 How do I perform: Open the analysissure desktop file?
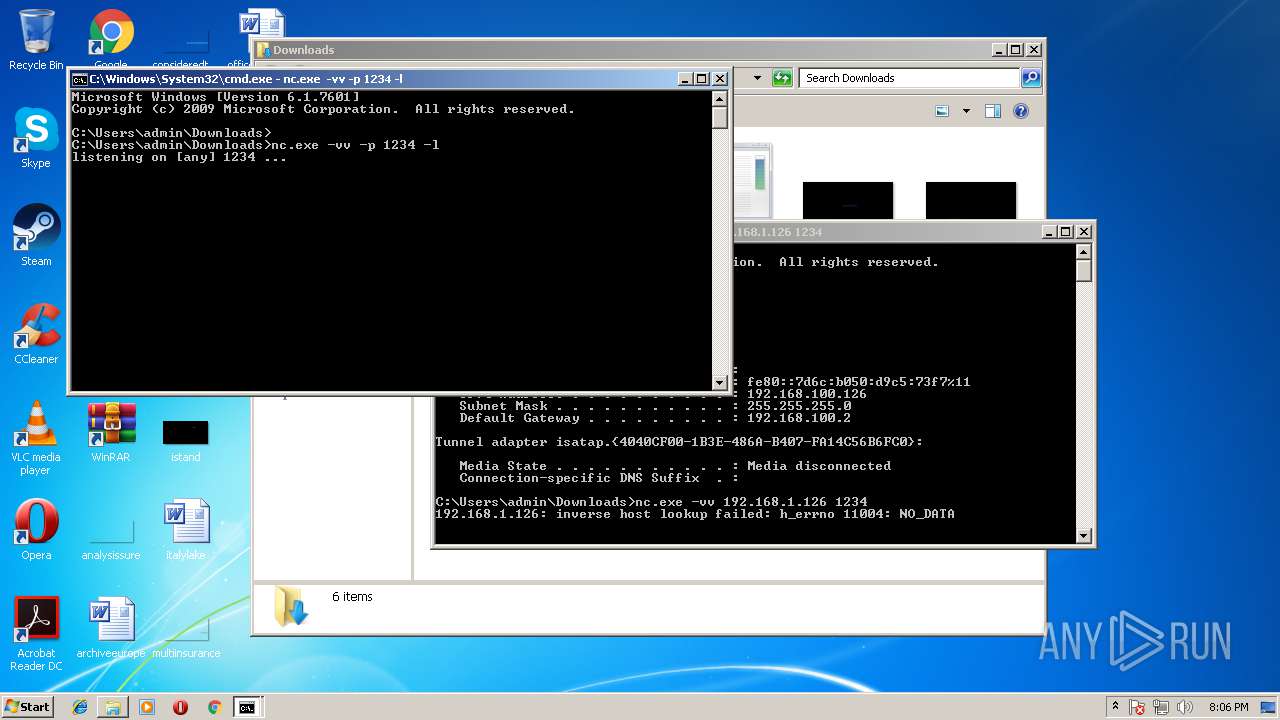click(x=111, y=540)
